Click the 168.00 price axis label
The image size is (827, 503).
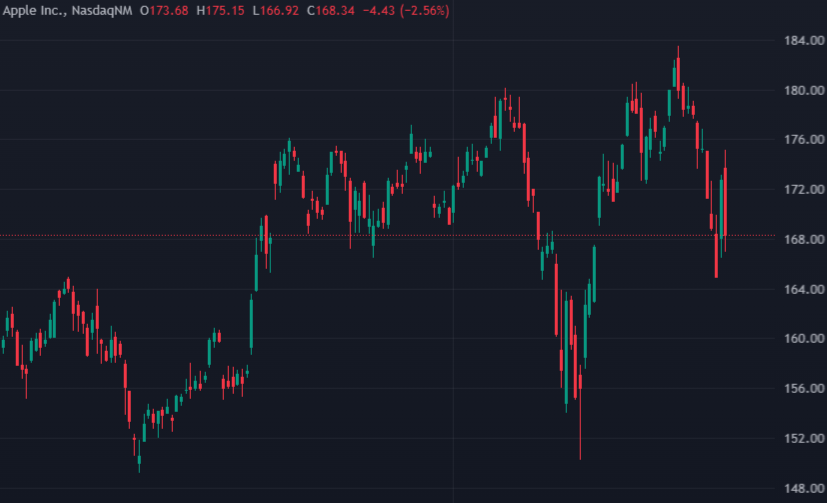pos(804,239)
